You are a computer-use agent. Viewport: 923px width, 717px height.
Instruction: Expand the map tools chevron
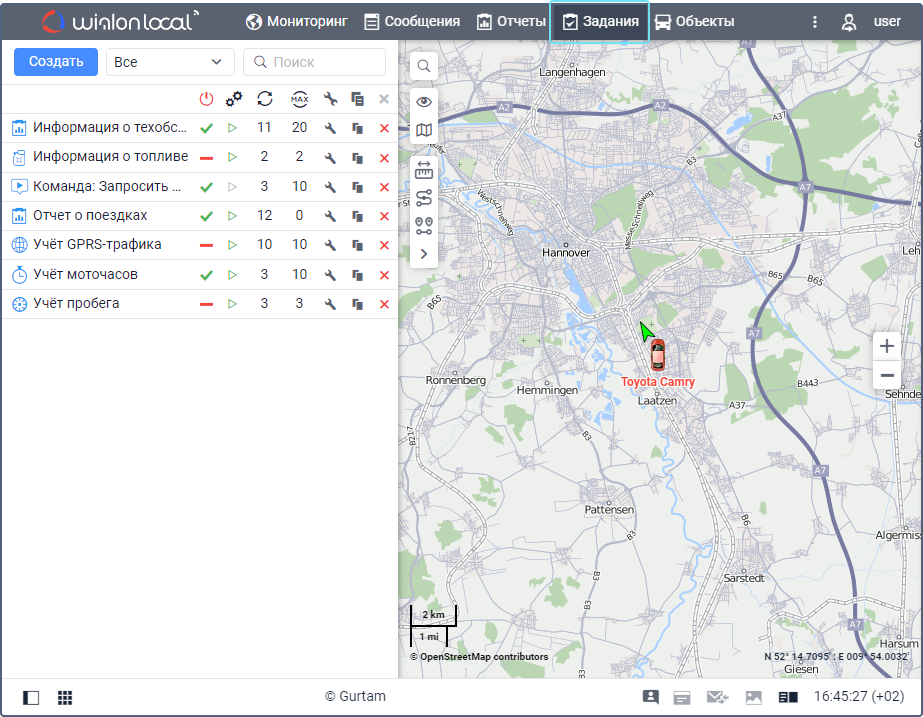[x=424, y=254]
